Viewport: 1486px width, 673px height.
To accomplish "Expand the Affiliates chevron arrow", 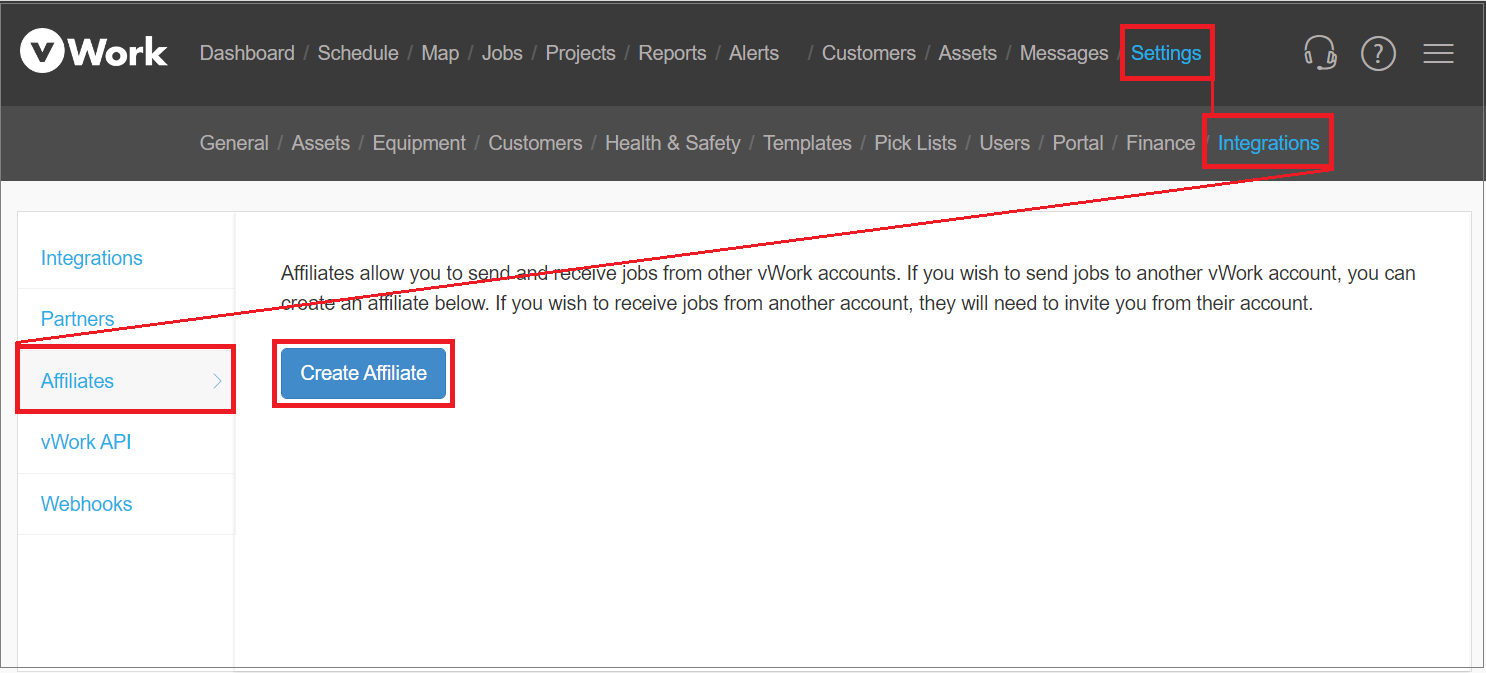I will coord(217,380).
